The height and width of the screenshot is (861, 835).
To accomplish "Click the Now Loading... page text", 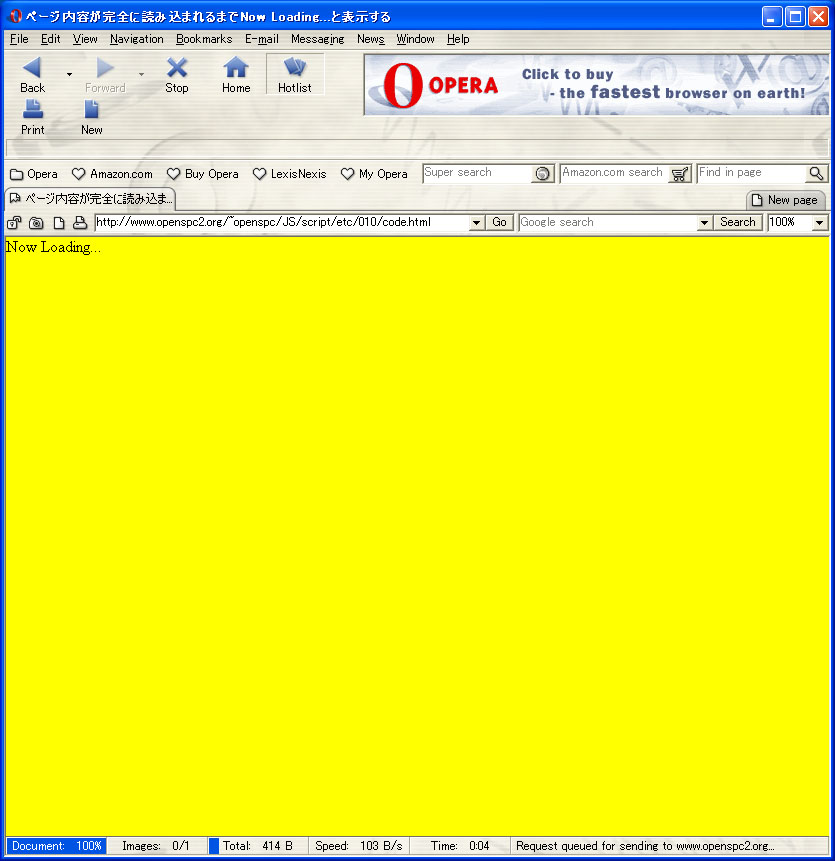I will pos(53,248).
